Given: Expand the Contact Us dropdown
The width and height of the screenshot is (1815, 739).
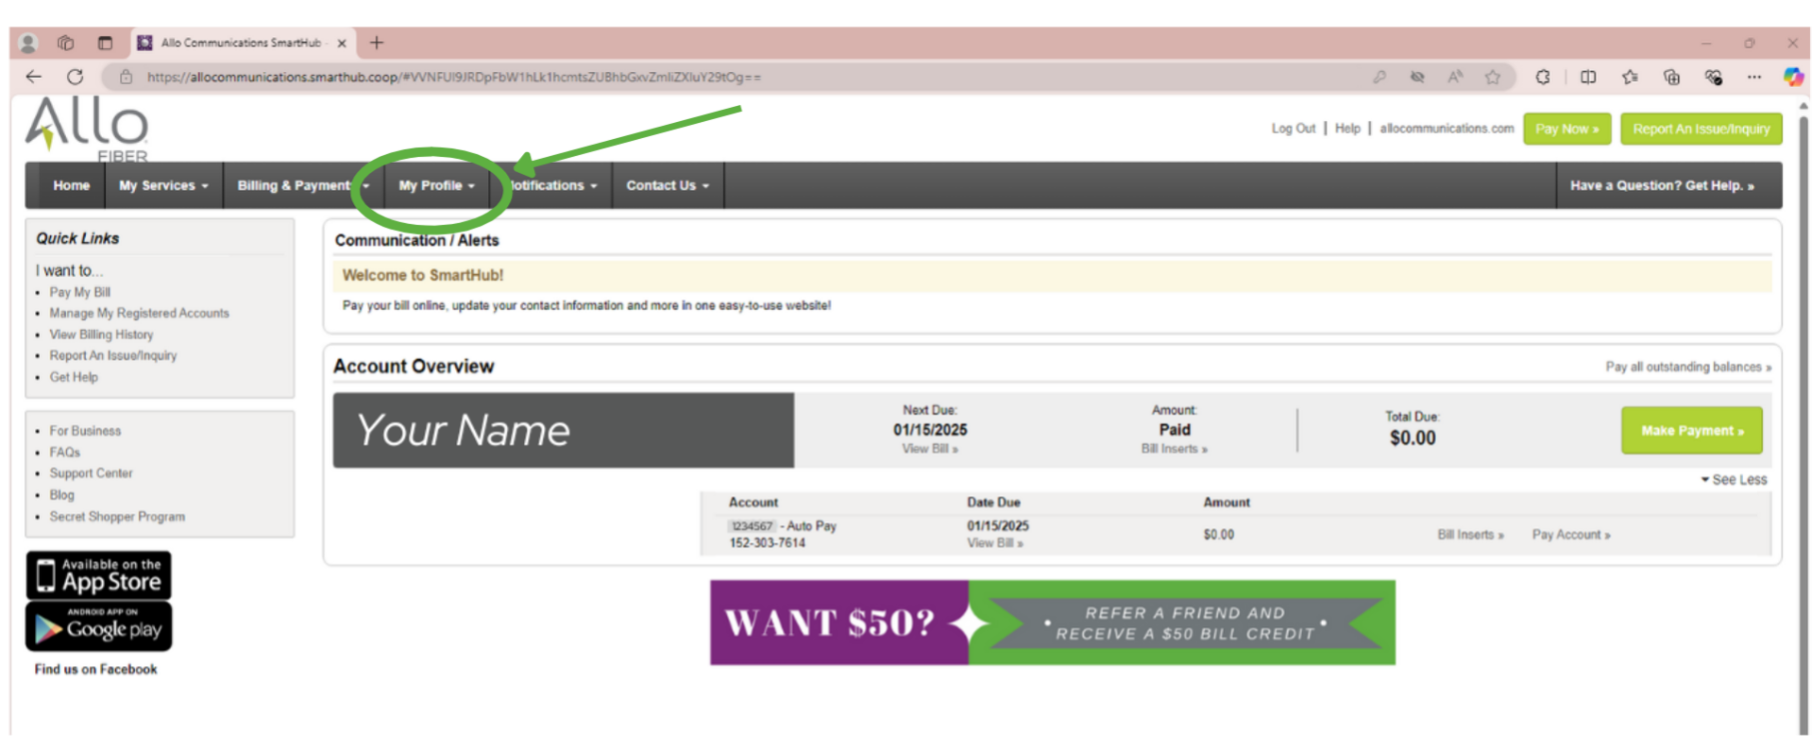Looking at the screenshot, I should coord(667,186).
